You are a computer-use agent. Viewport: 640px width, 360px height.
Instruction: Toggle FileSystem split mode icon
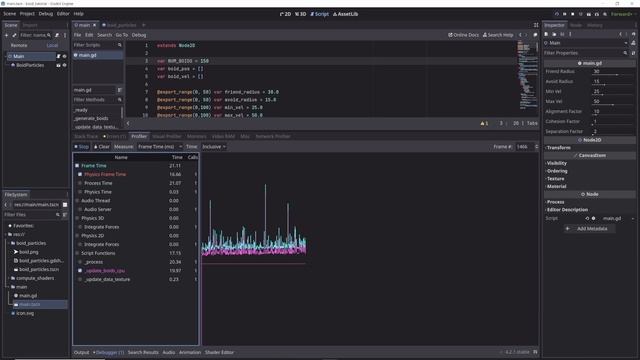(x=65, y=204)
